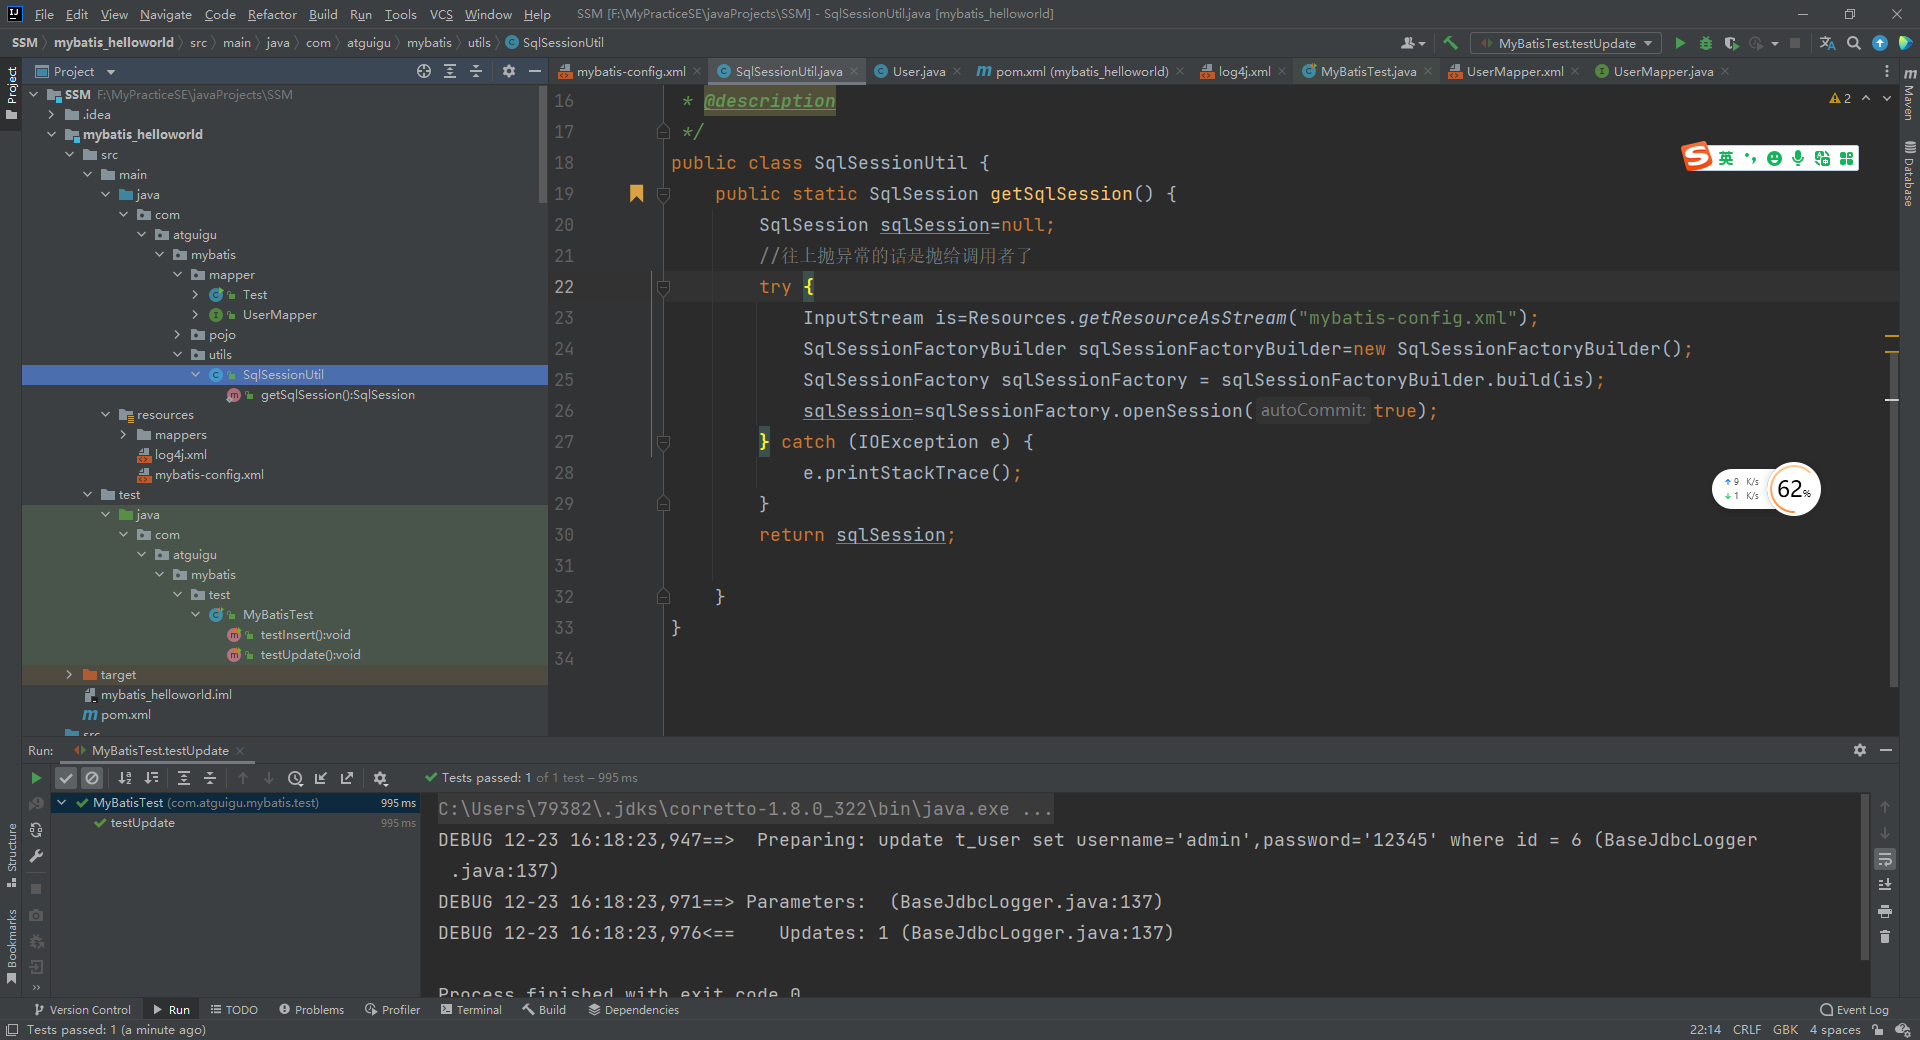Export test results icon
This screenshot has width=1920, height=1040.
point(347,778)
